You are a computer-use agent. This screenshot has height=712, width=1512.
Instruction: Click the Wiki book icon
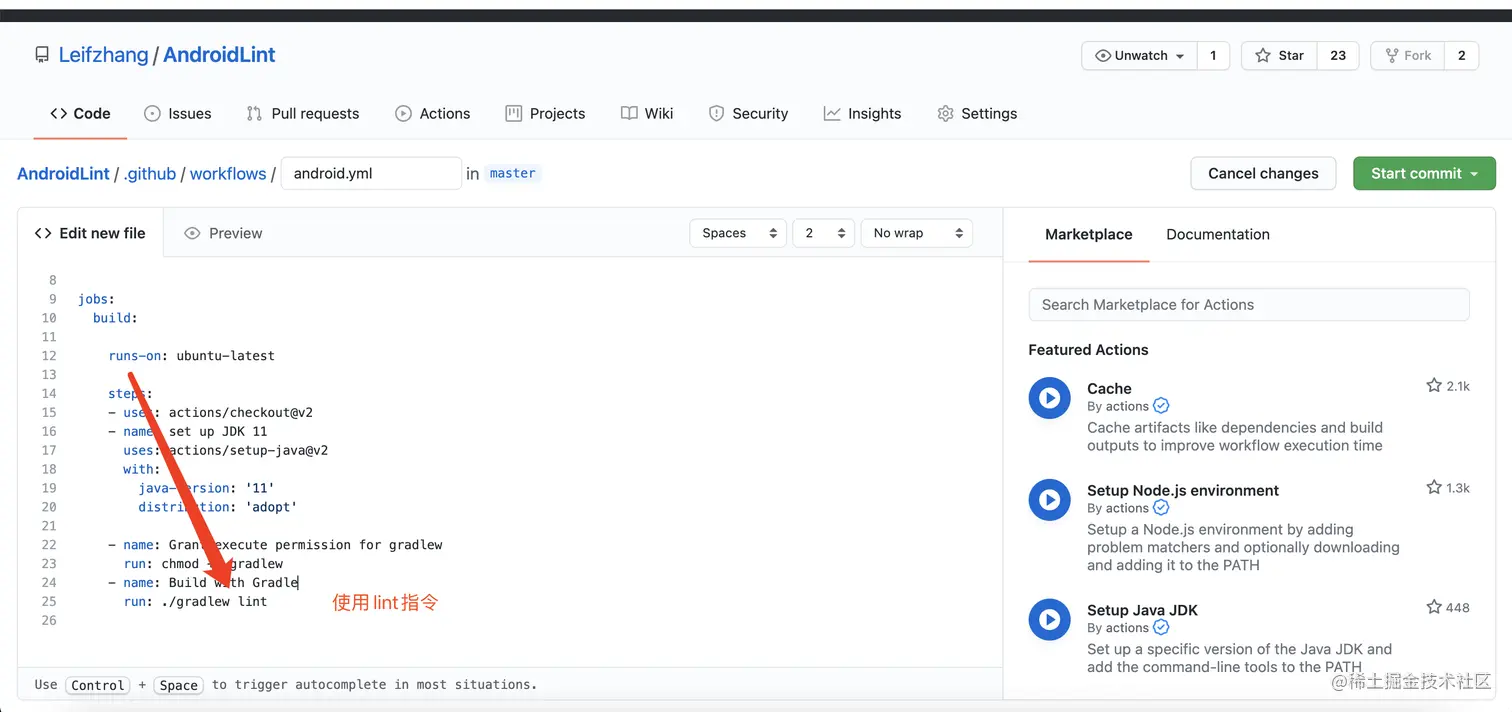[629, 114]
